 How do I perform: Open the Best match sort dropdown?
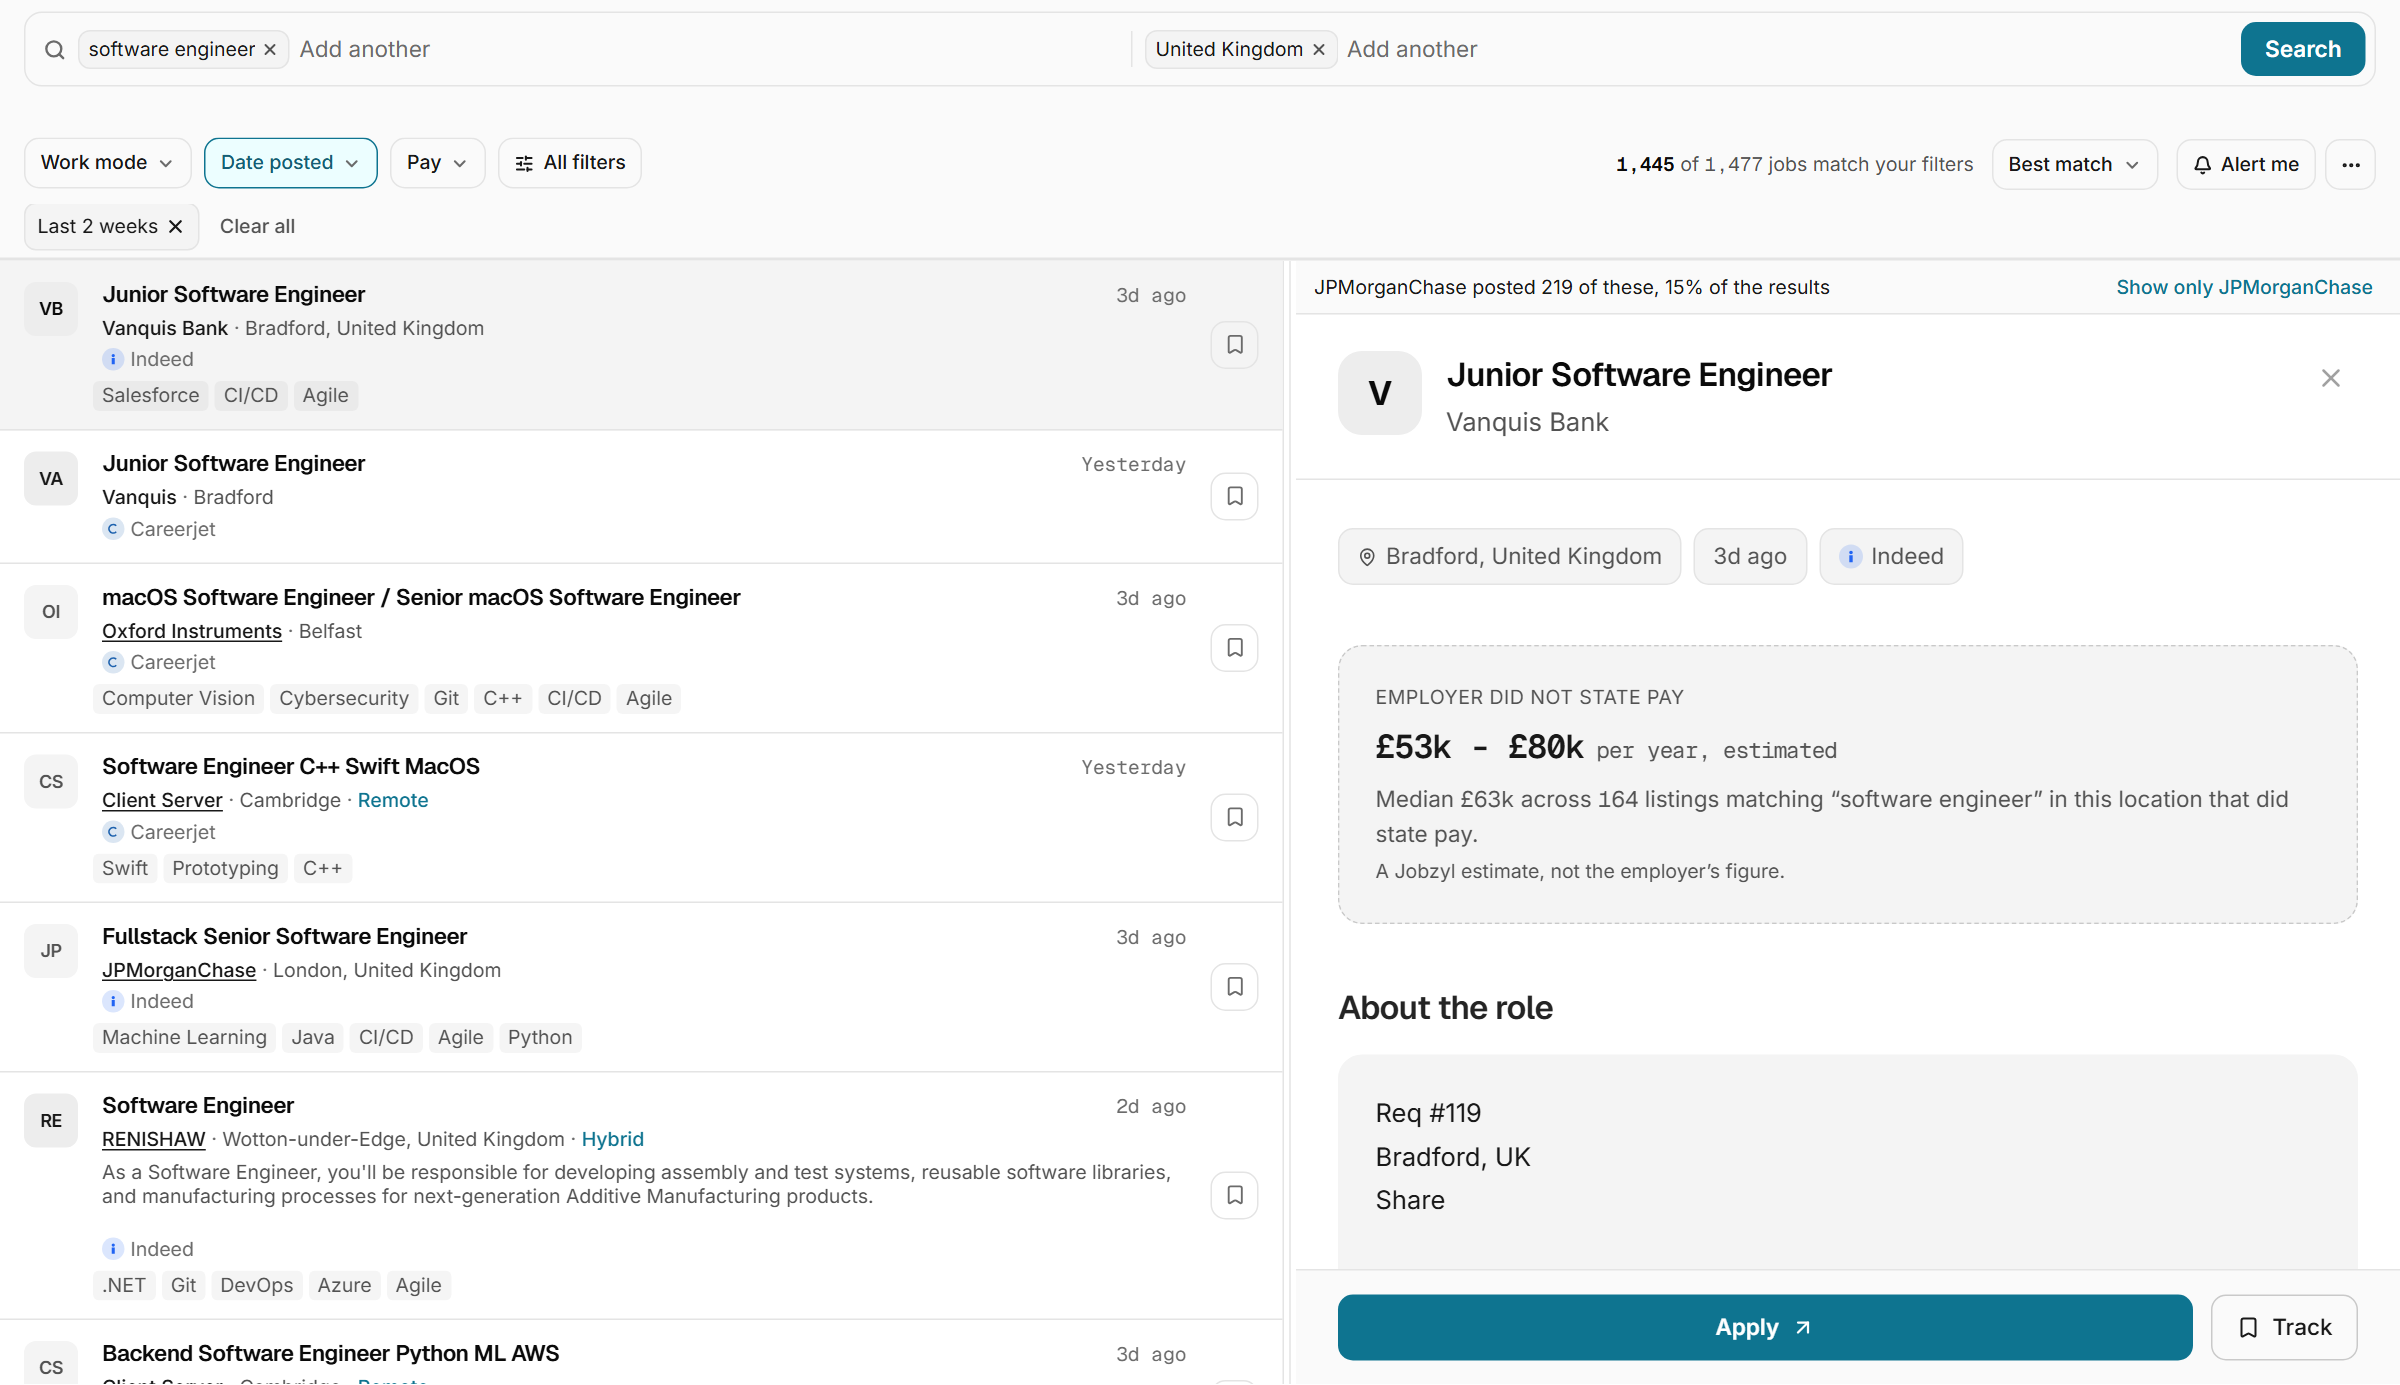point(2074,164)
